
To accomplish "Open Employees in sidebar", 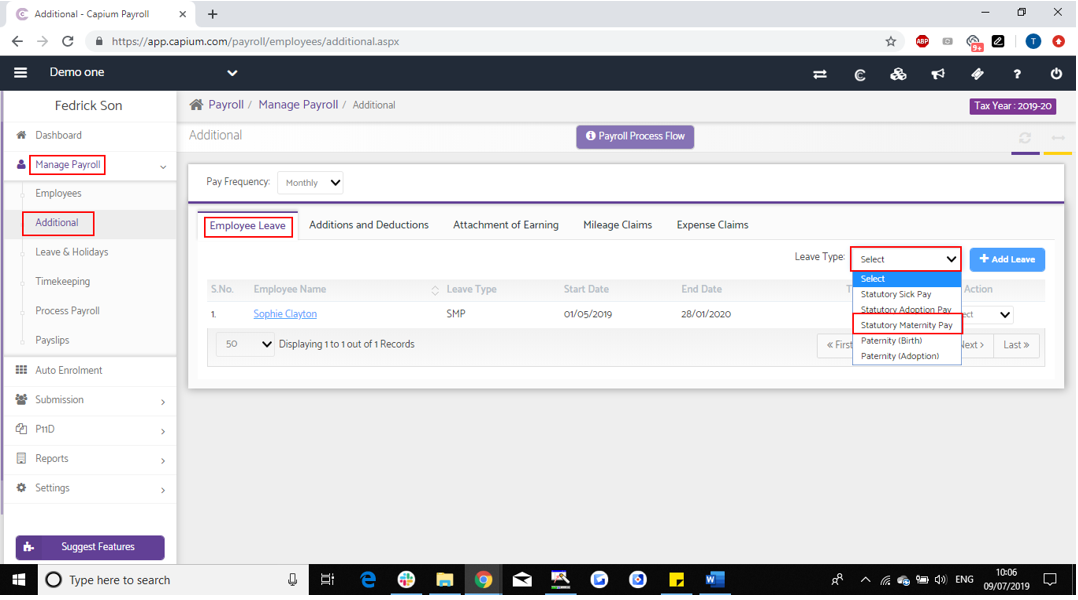I will coord(58,193).
